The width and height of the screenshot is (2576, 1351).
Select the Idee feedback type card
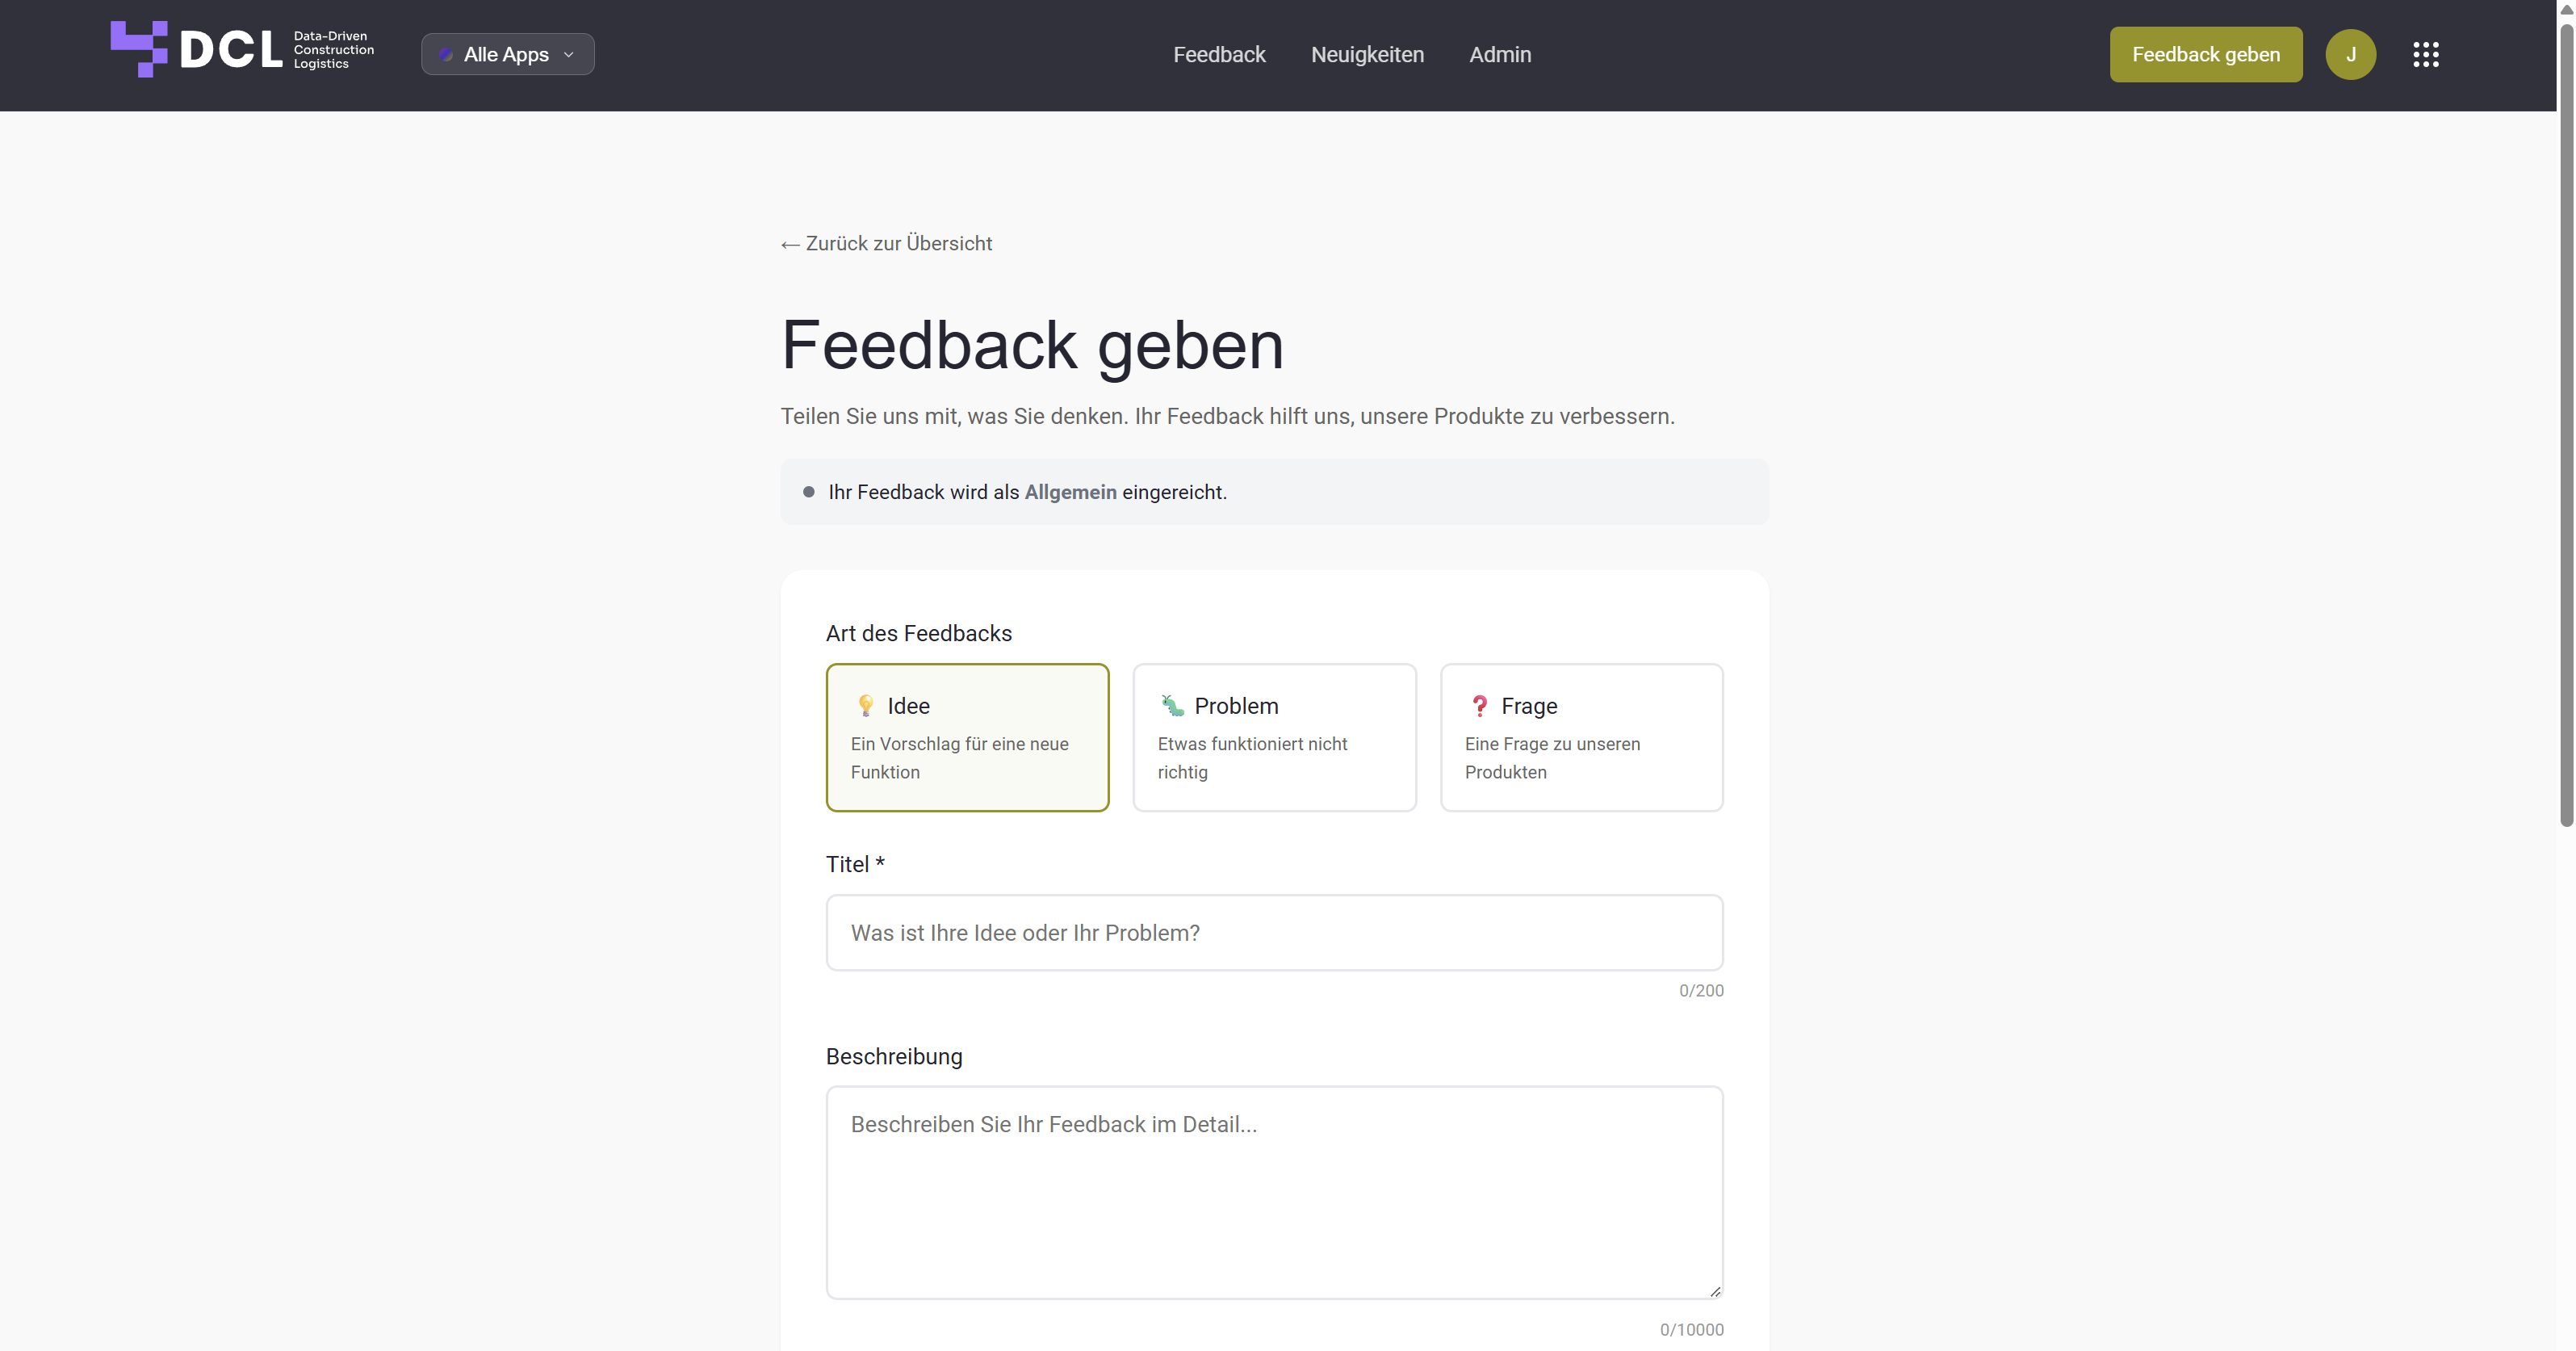click(x=967, y=737)
